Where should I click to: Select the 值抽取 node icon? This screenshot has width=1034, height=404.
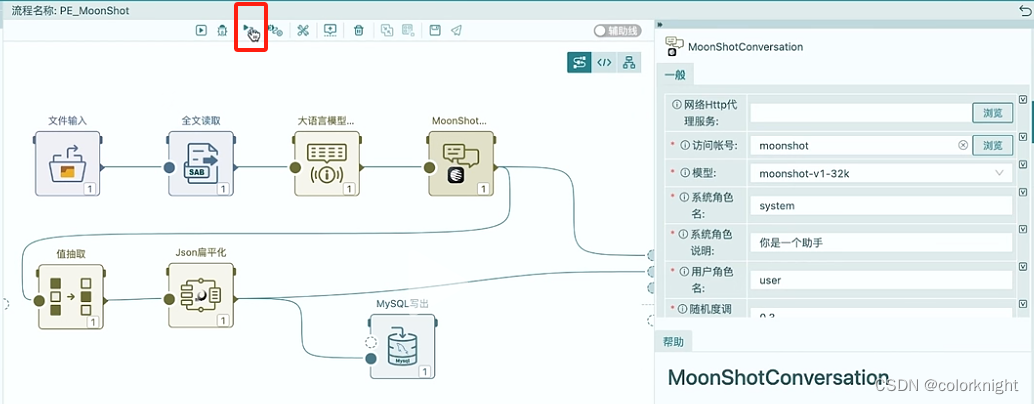[x=71, y=297]
